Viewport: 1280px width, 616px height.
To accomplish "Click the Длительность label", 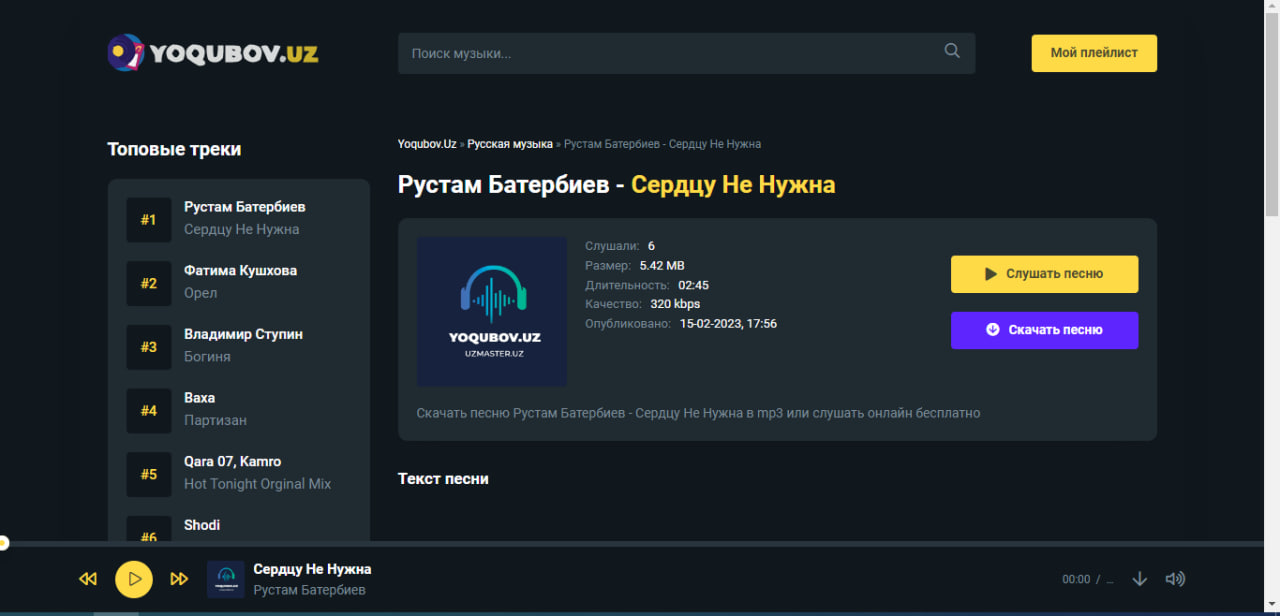I will coord(627,285).
